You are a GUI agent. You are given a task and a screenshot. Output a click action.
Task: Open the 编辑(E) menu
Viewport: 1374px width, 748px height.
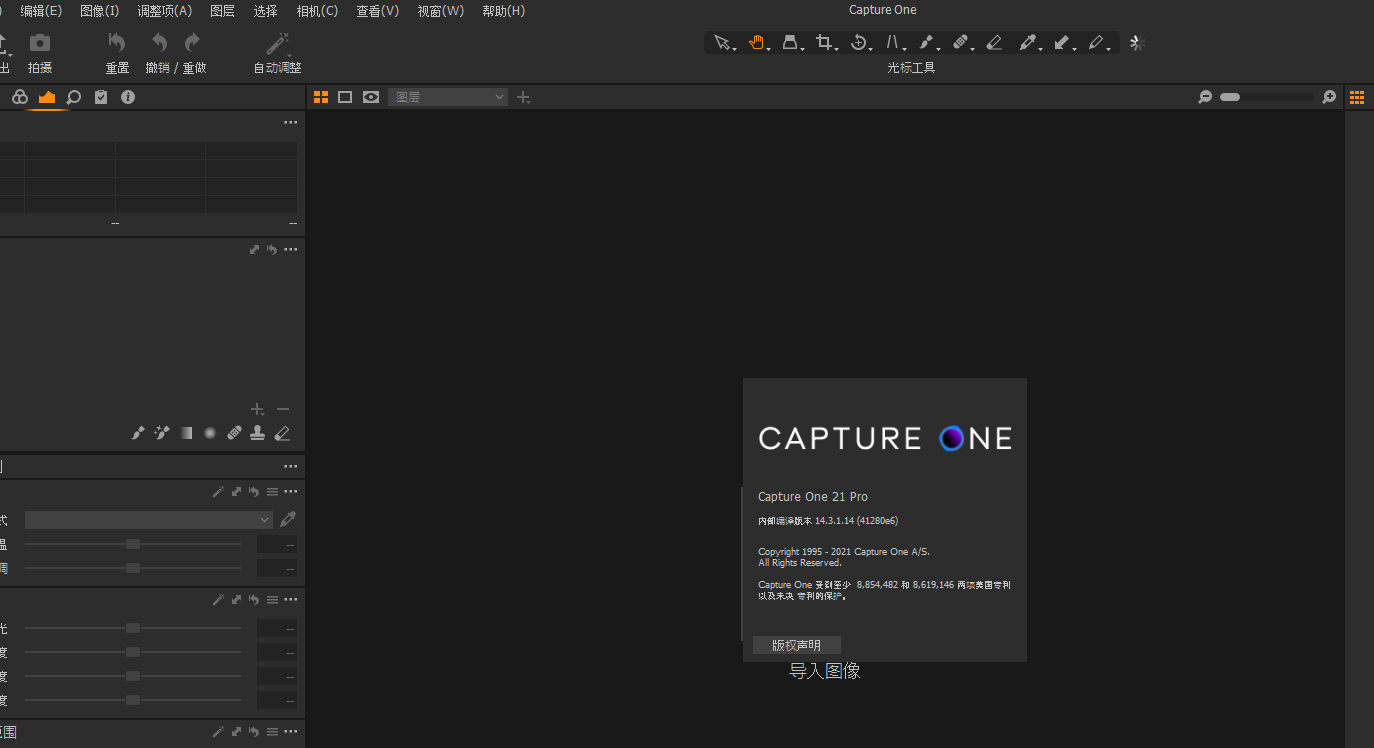[x=41, y=10]
